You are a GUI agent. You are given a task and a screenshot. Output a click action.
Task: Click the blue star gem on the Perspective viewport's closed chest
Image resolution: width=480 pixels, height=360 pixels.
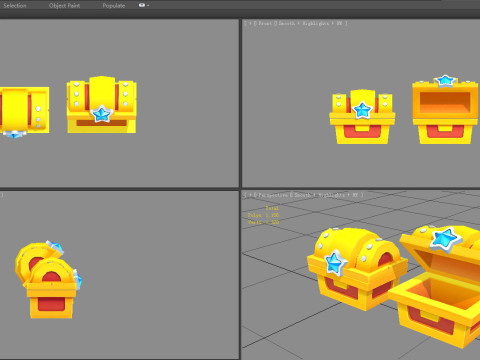[336, 263]
